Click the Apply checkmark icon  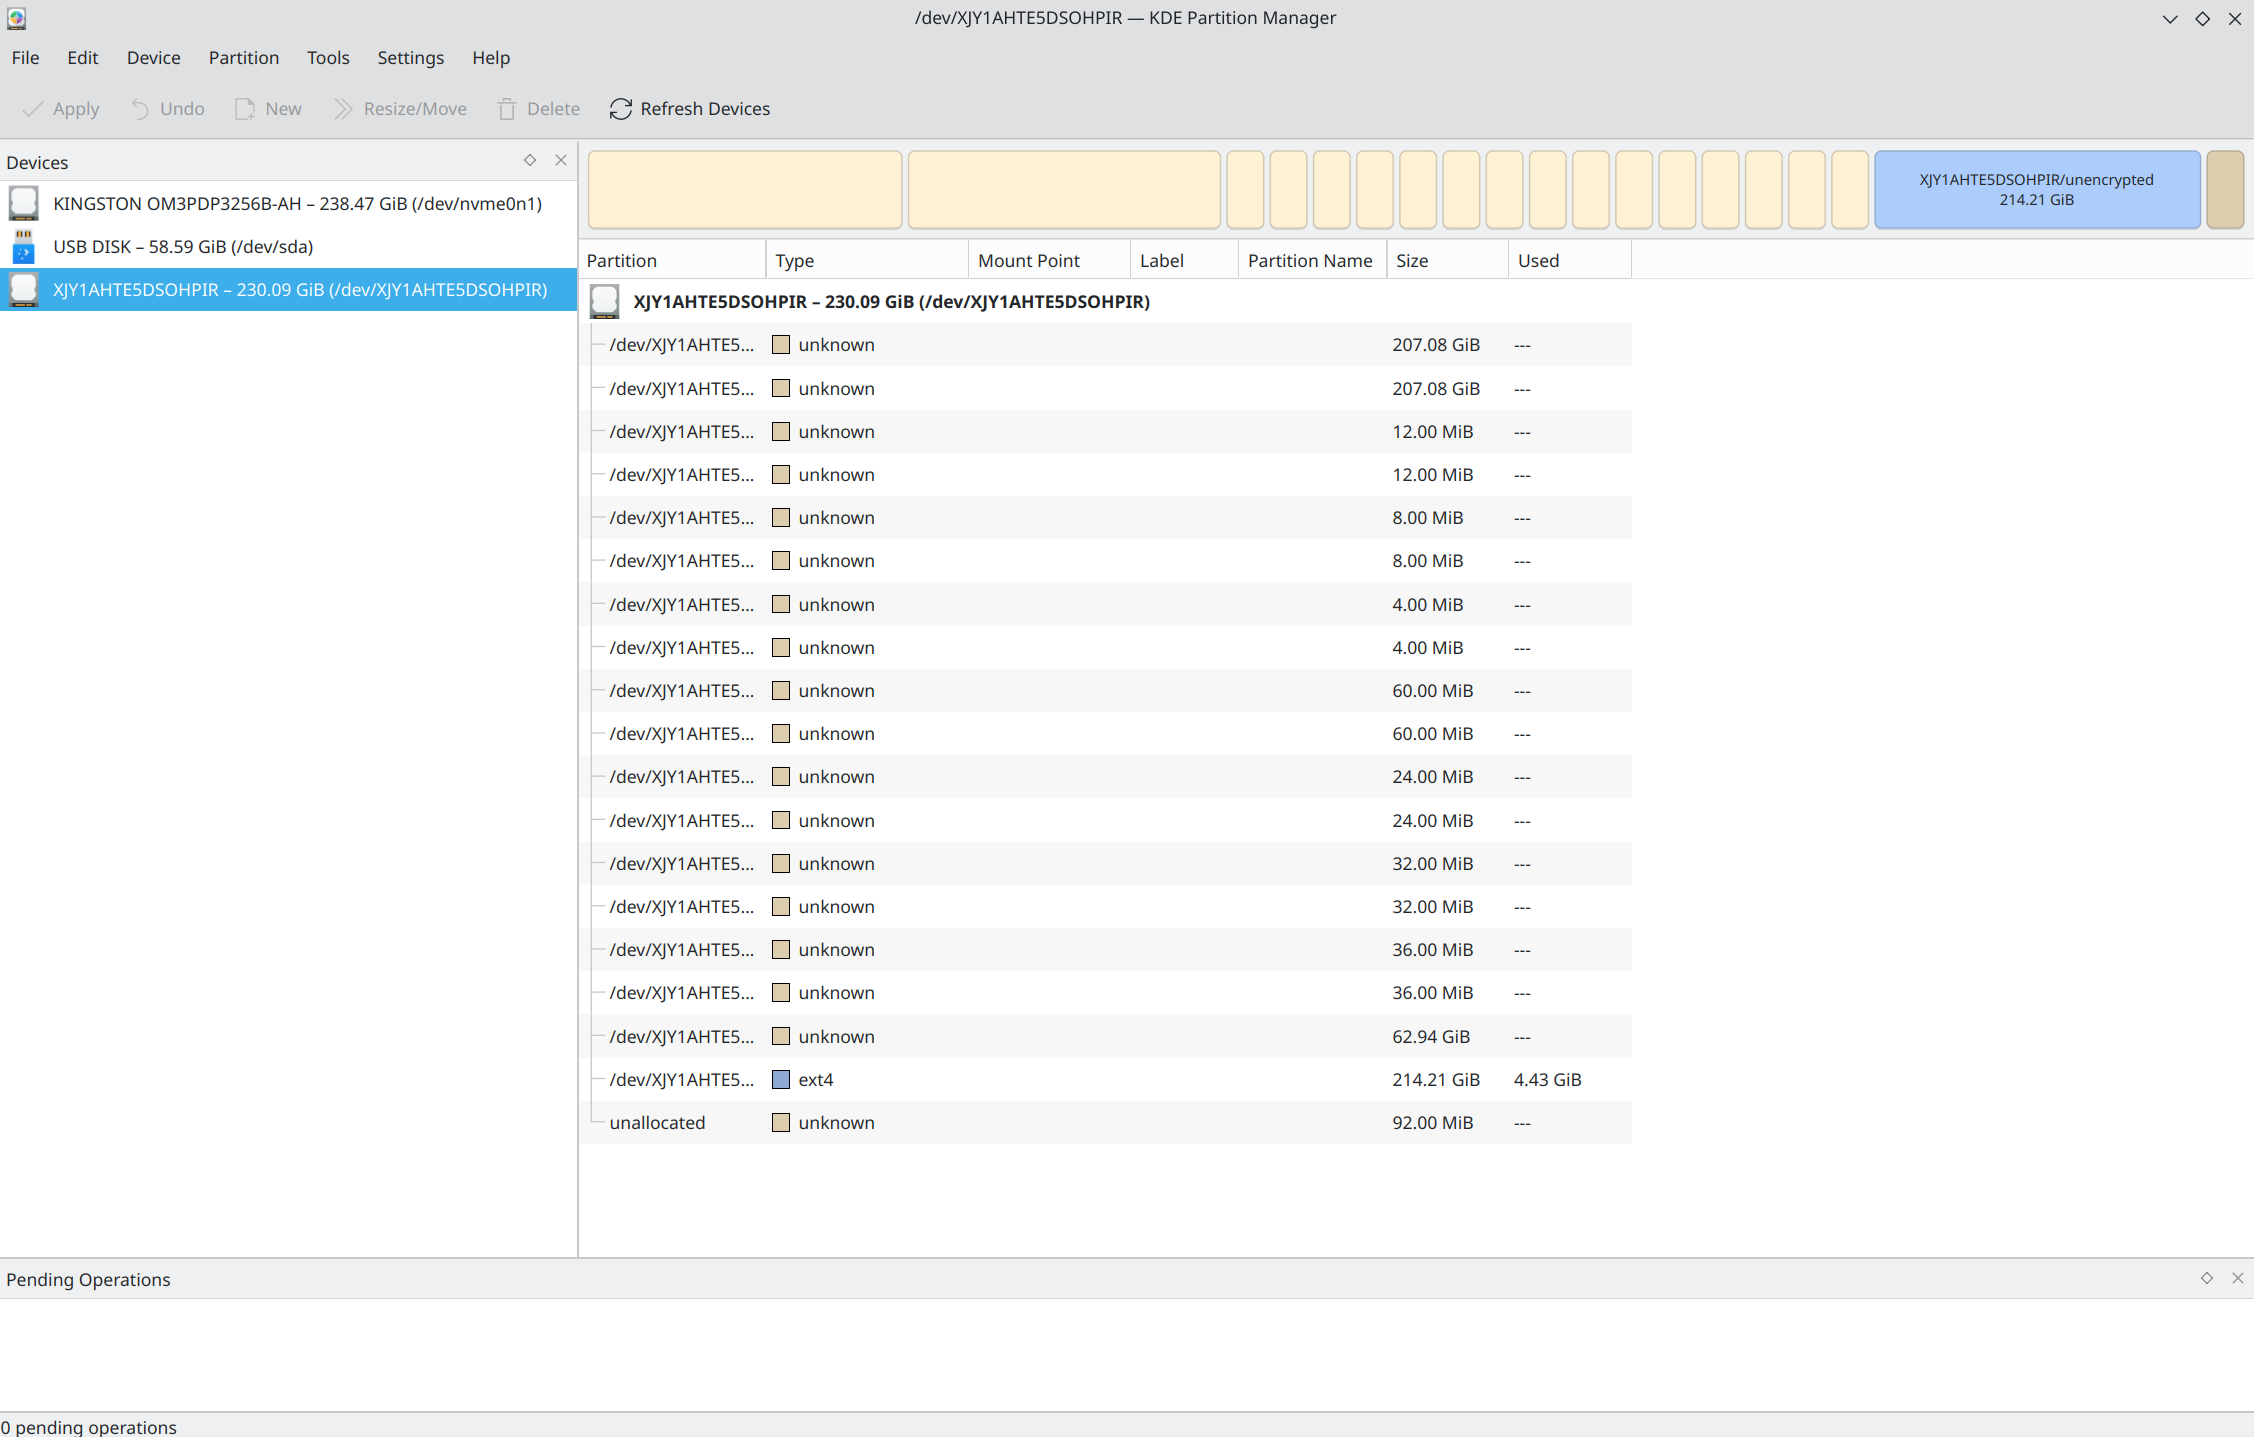point(33,109)
